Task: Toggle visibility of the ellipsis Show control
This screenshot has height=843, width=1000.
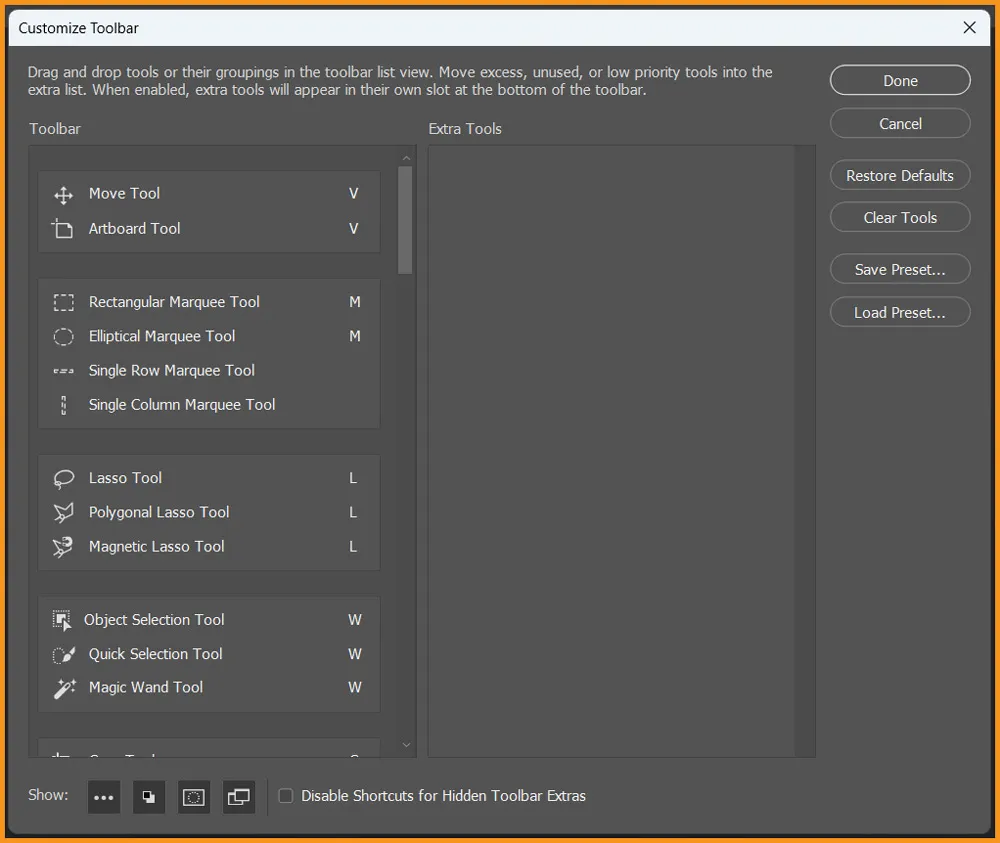Action: [103, 796]
